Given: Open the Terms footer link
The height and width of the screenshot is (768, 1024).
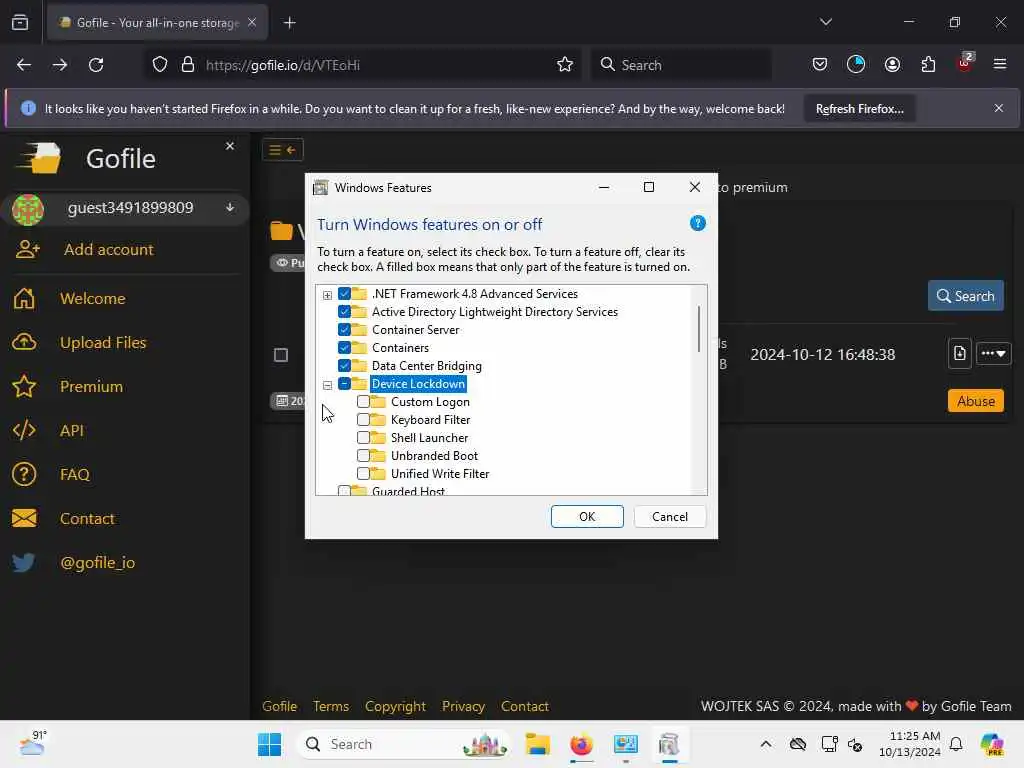Looking at the screenshot, I should pyautogui.click(x=331, y=706).
